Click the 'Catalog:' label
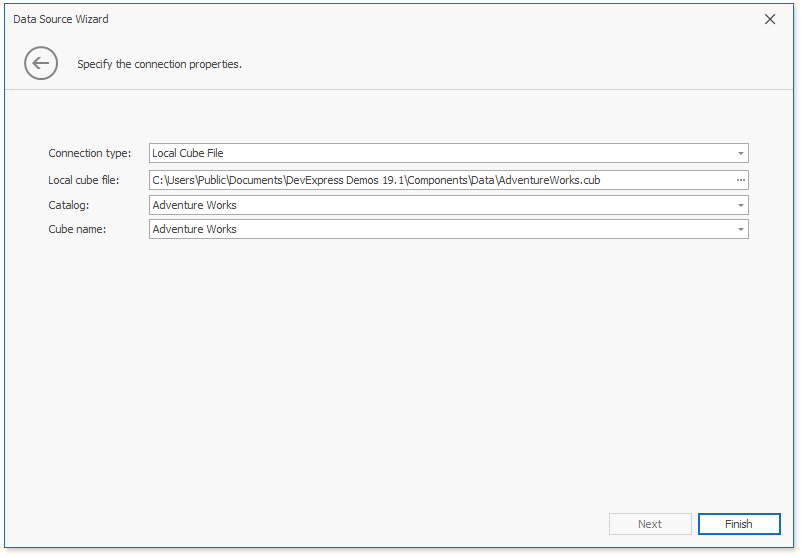 (69, 205)
